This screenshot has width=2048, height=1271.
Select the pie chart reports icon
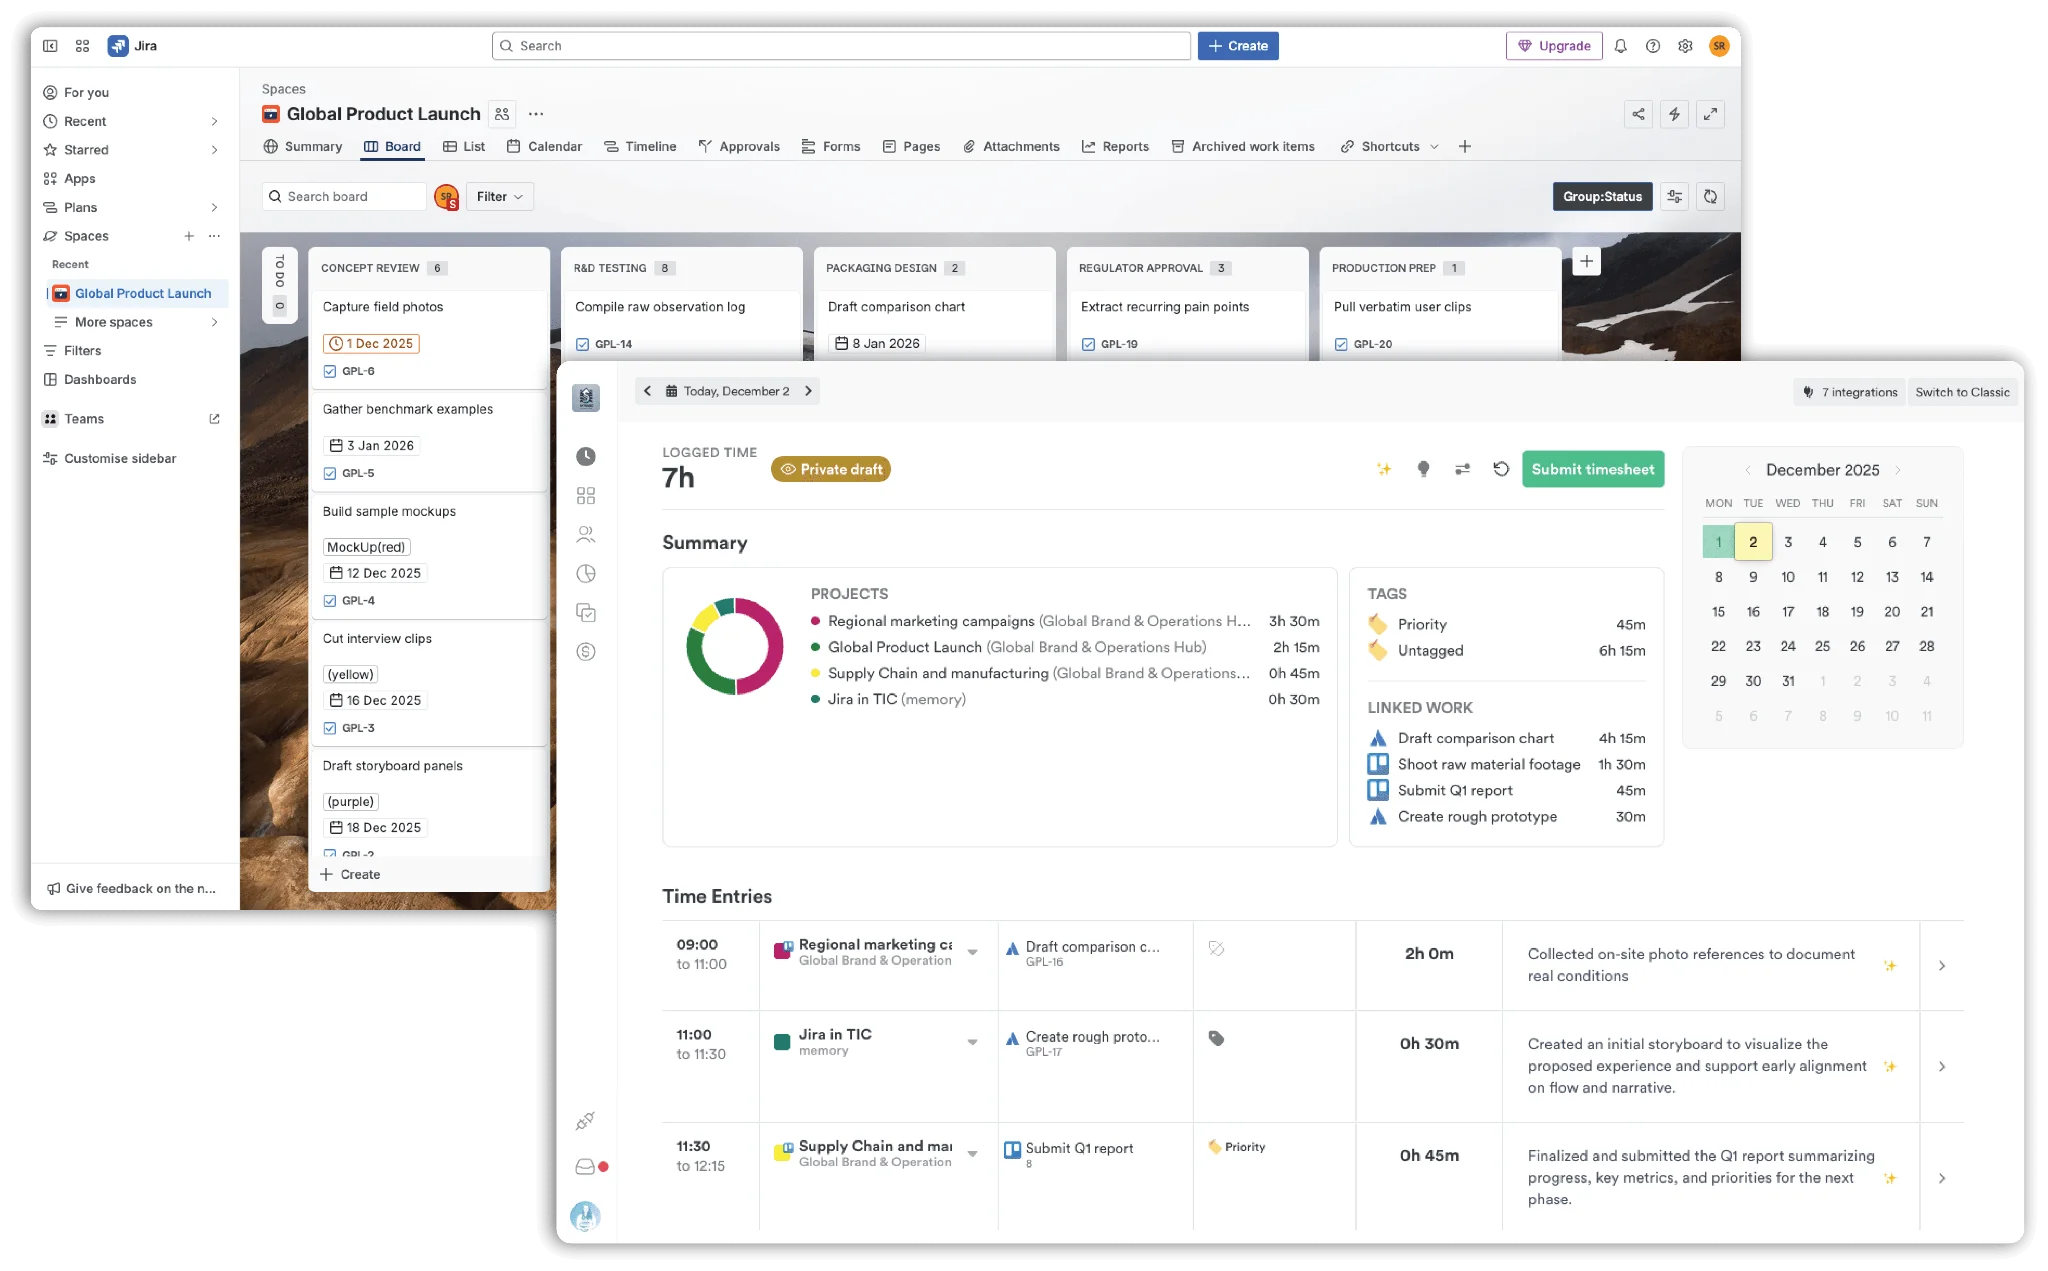(586, 573)
